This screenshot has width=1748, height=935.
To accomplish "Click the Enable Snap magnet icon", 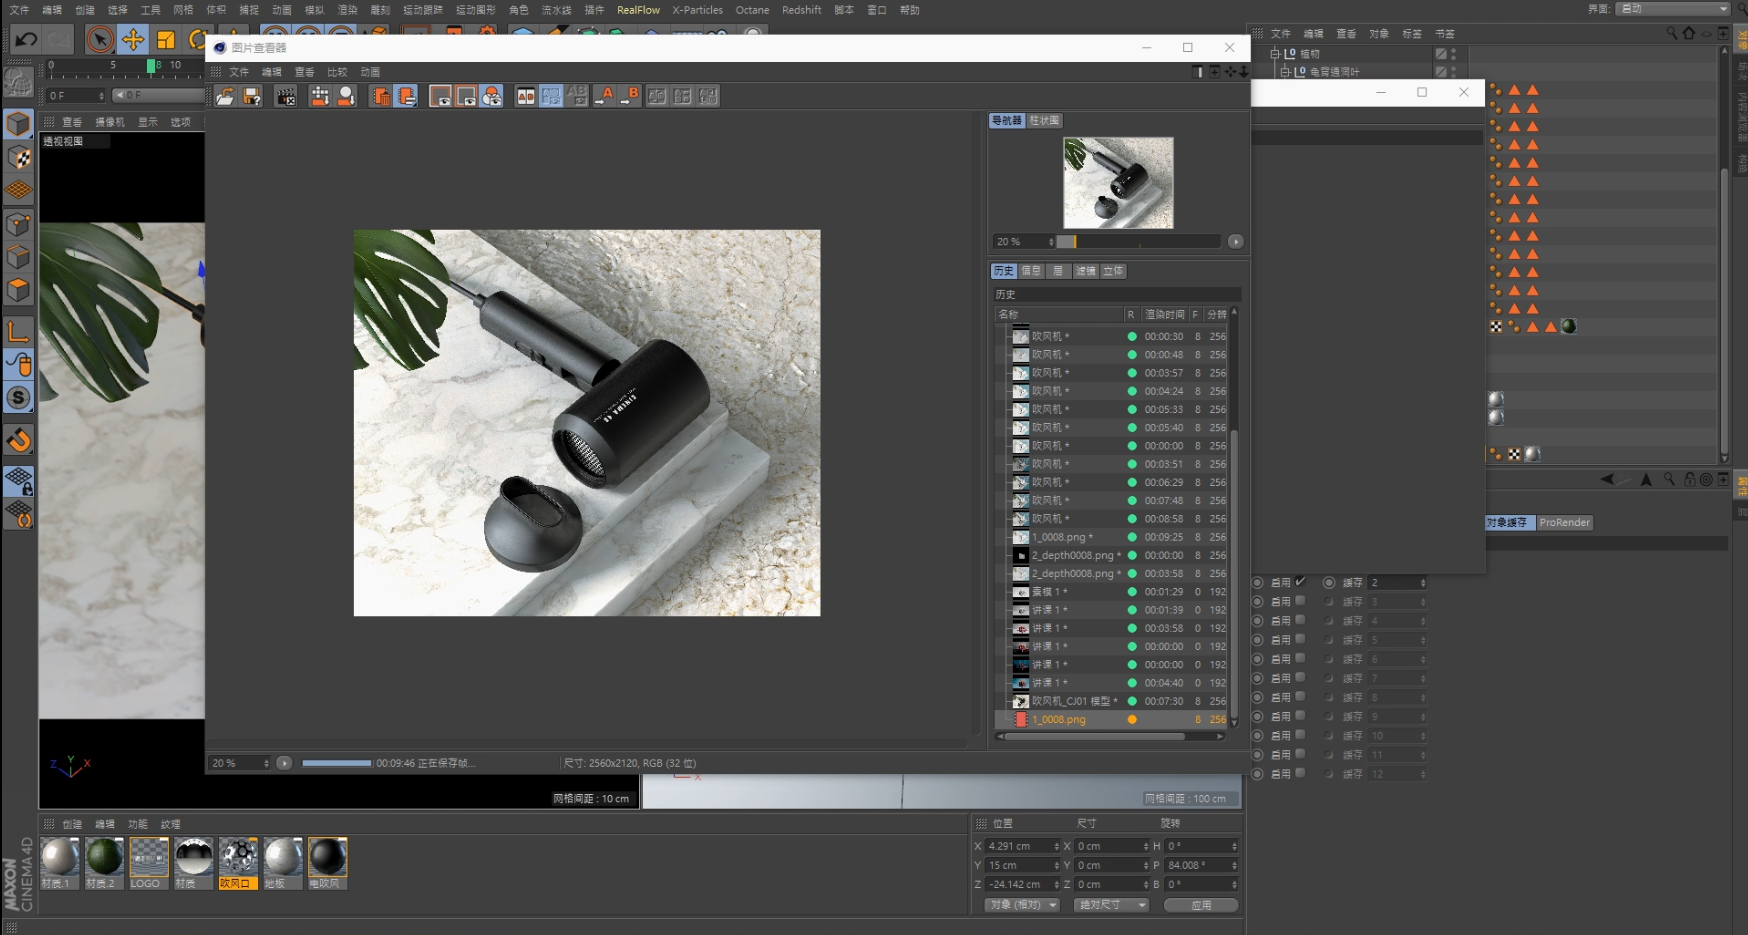I will (x=18, y=441).
